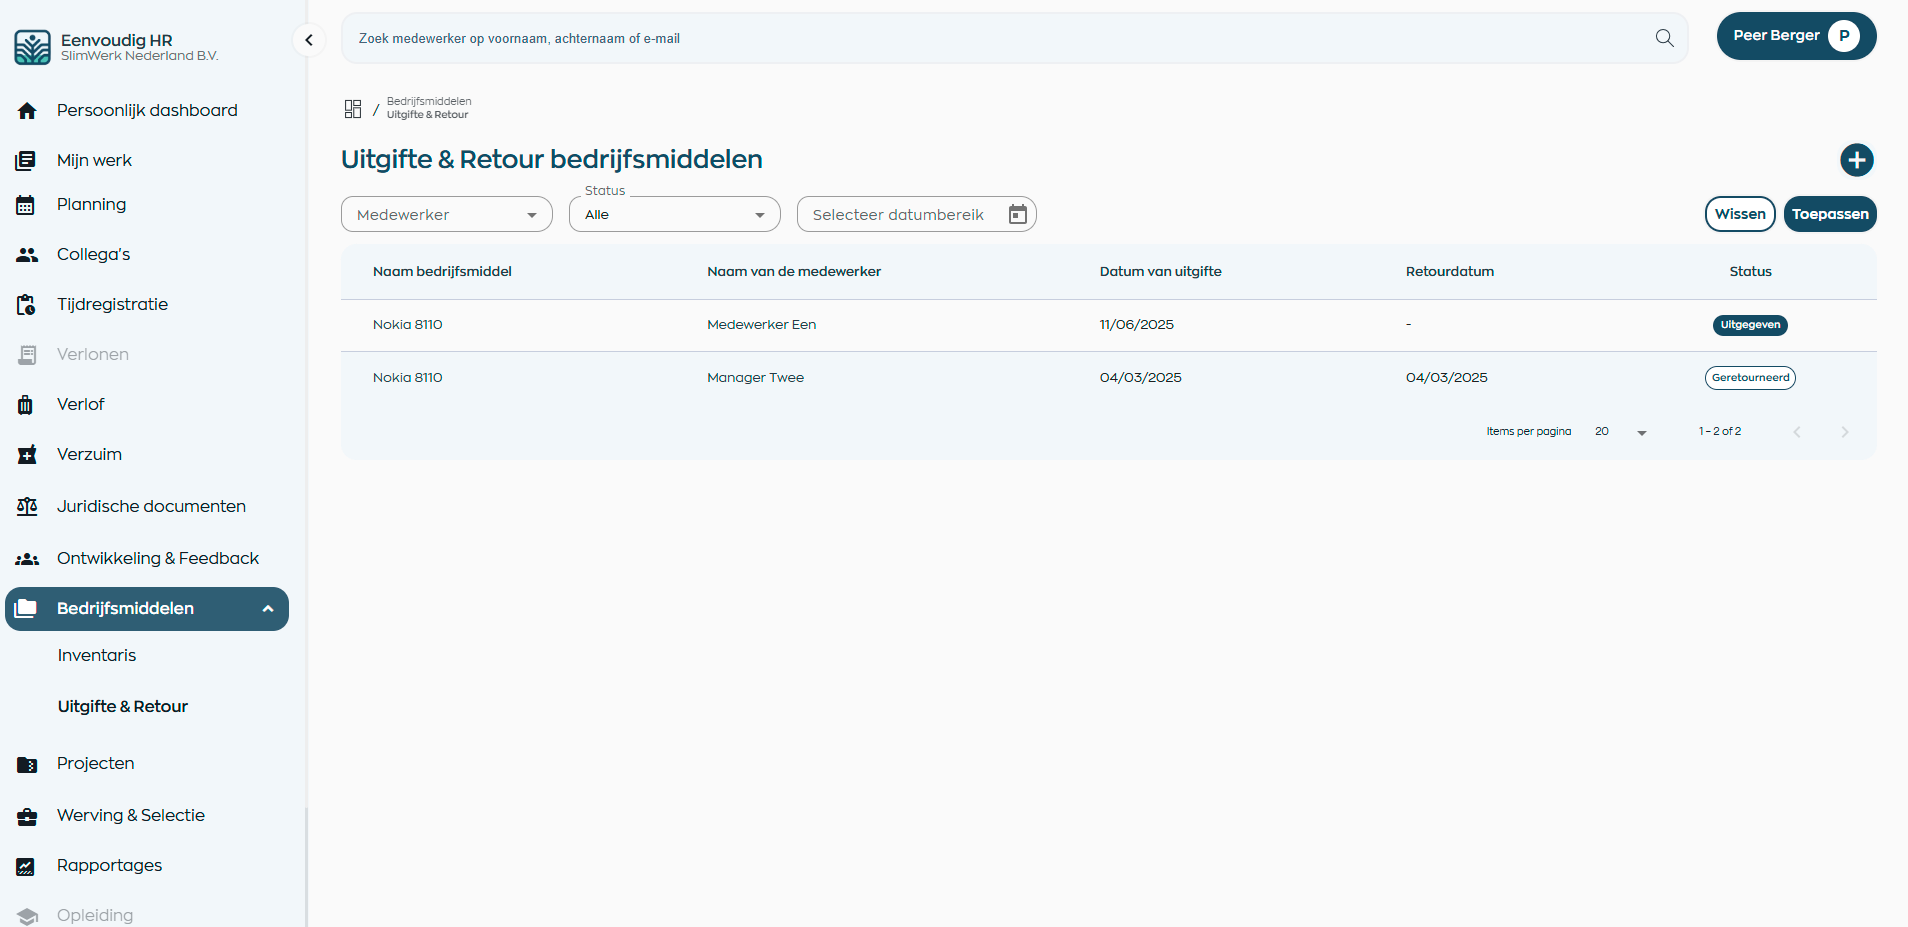Click the Wissen button
The image size is (1908, 927).
pos(1739,214)
